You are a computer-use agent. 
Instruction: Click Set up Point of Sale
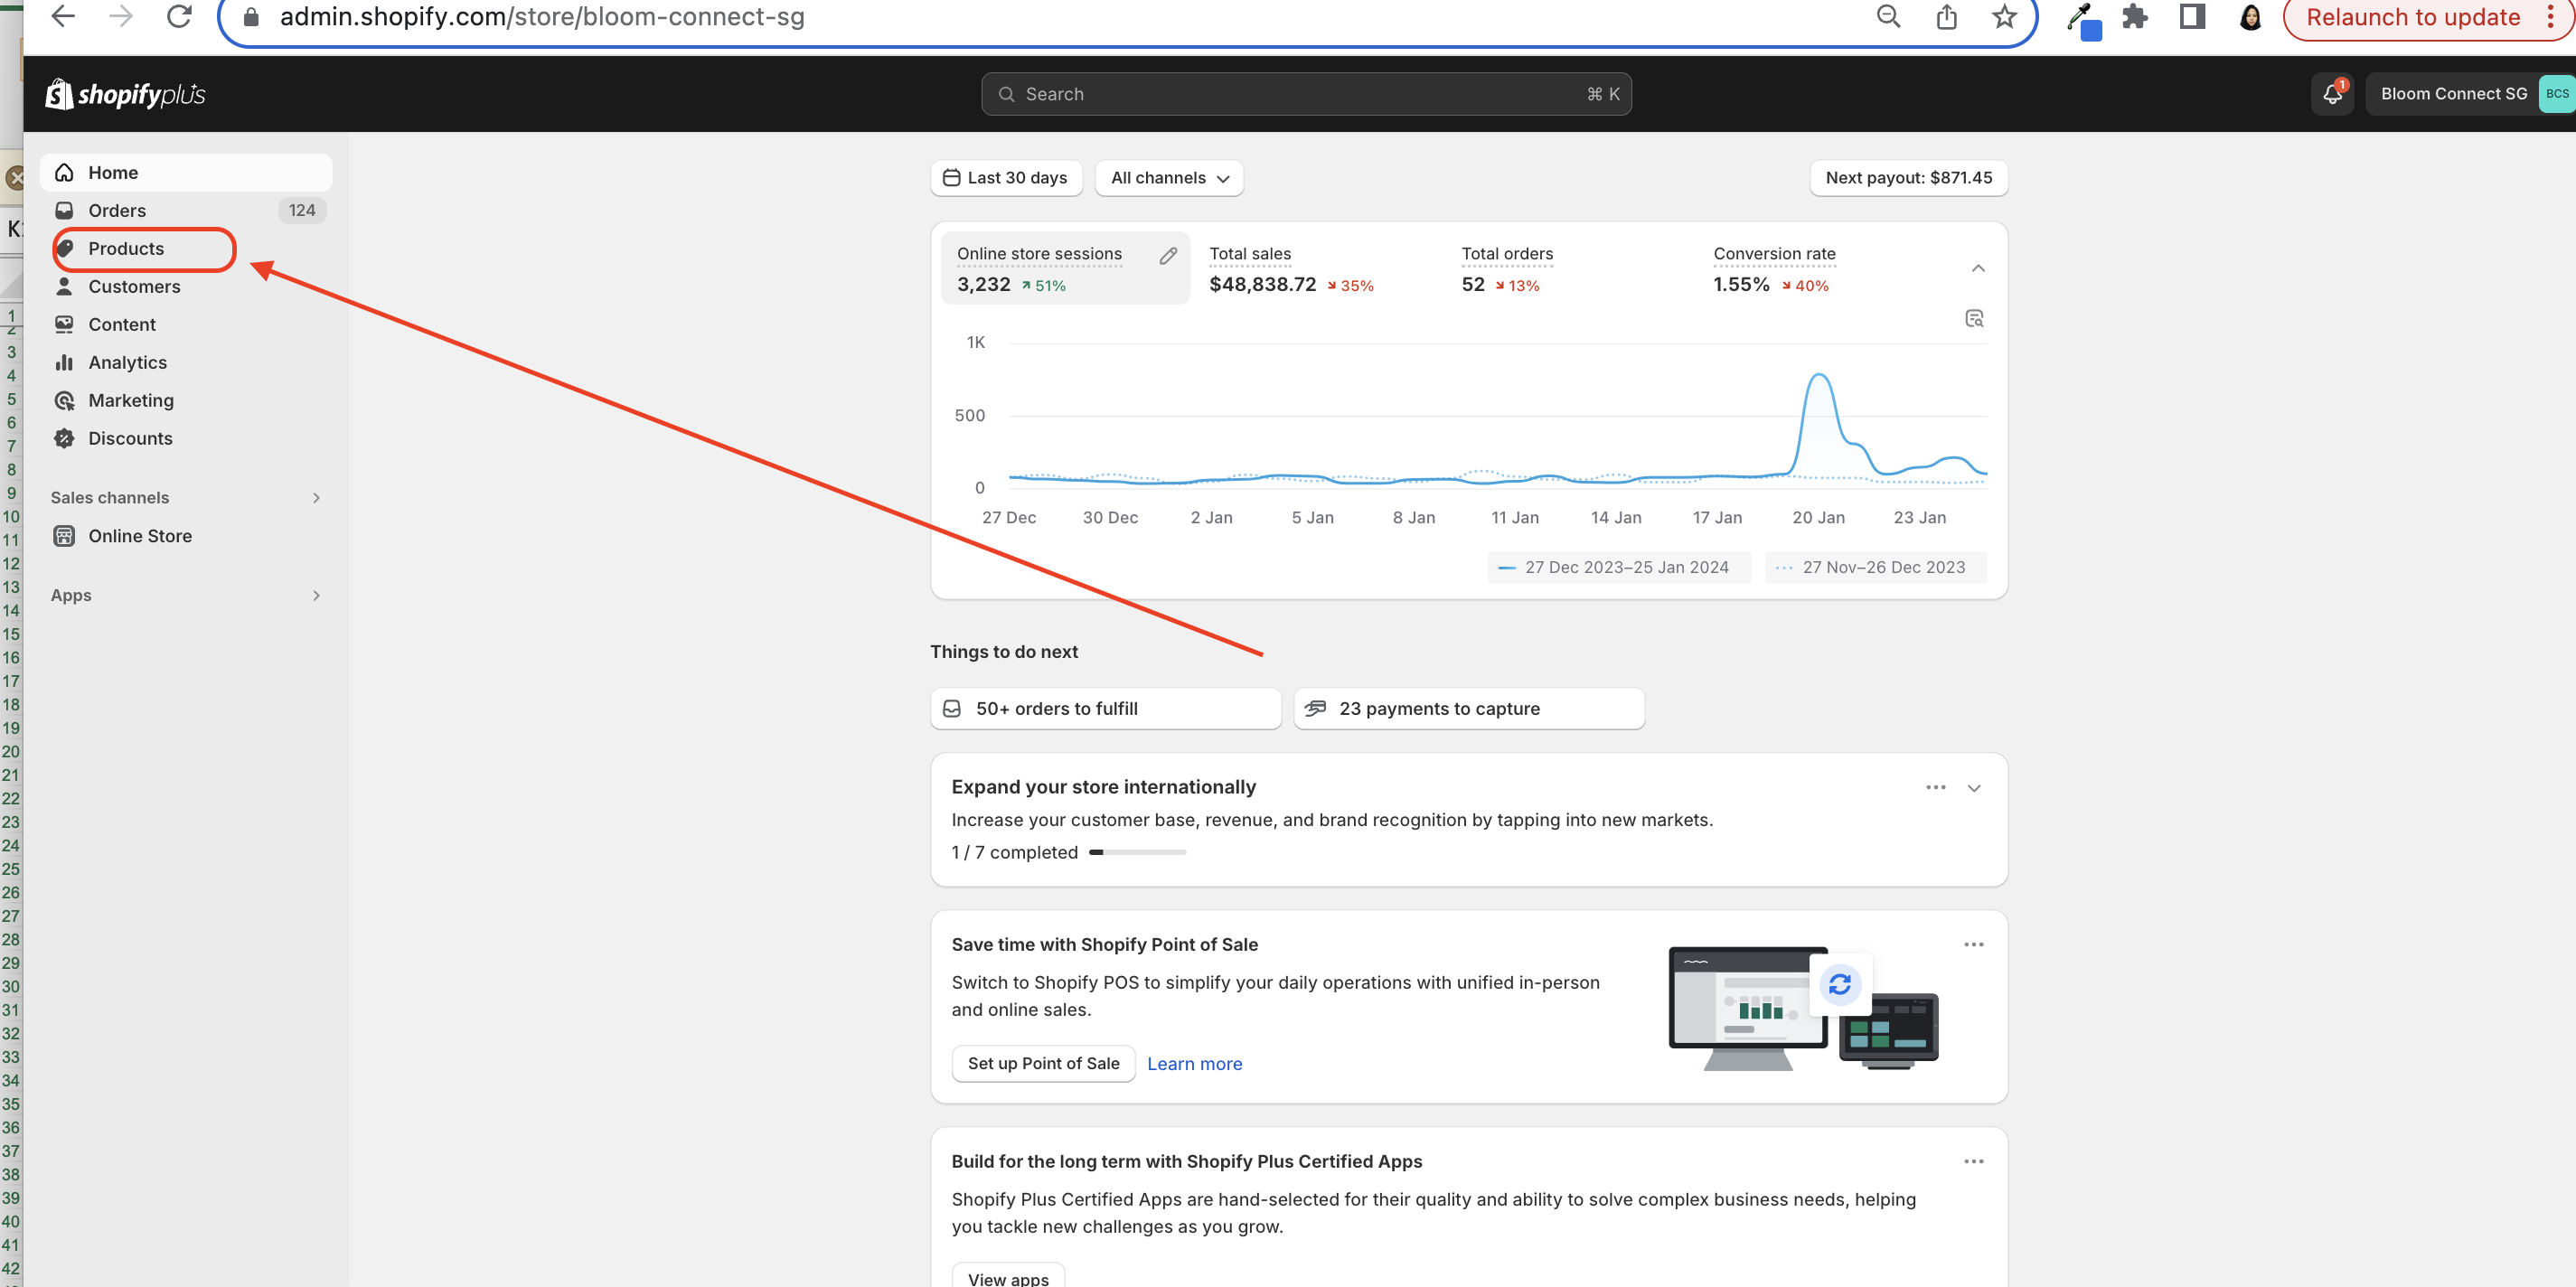[x=1043, y=1063]
